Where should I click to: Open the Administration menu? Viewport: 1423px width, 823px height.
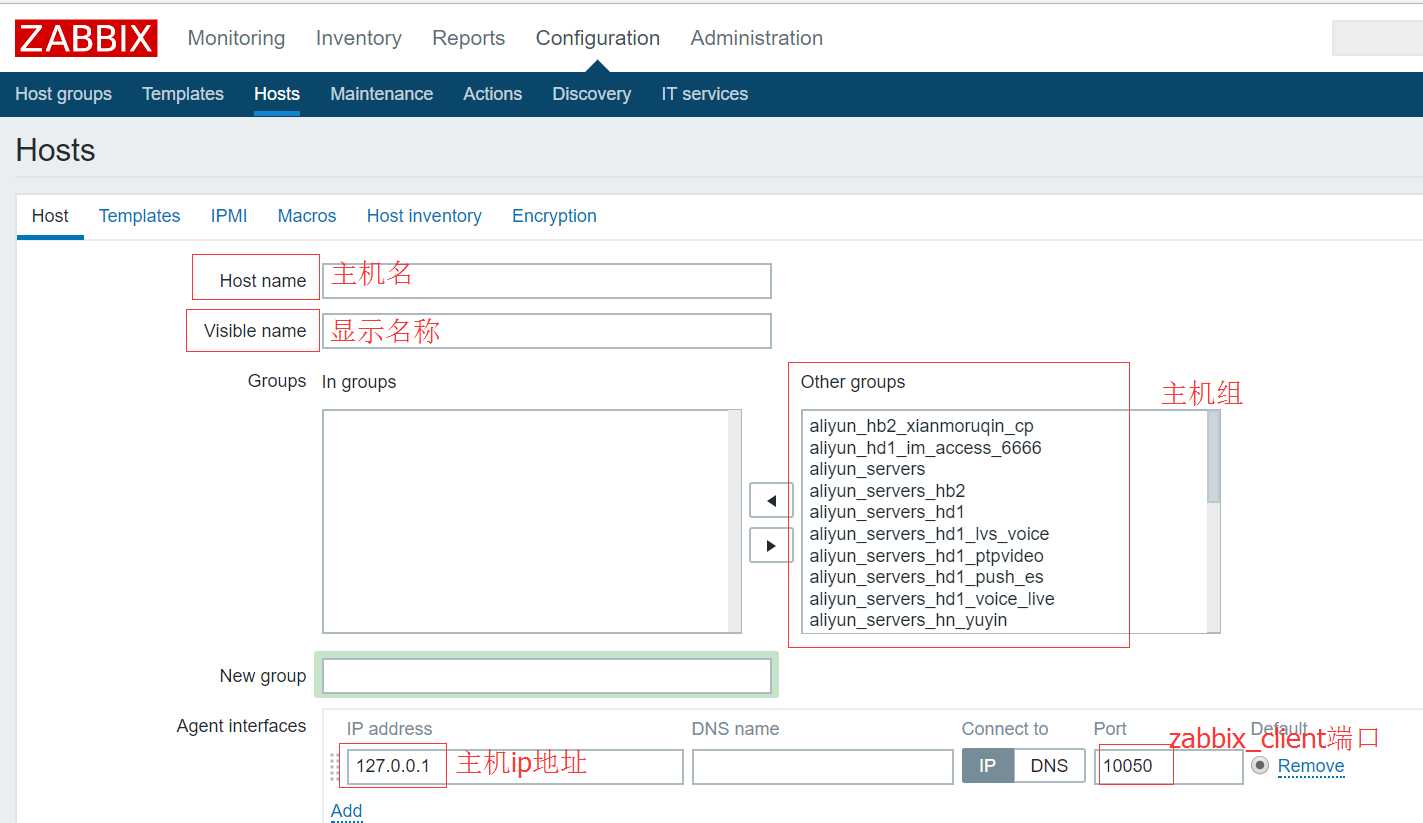tap(757, 38)
